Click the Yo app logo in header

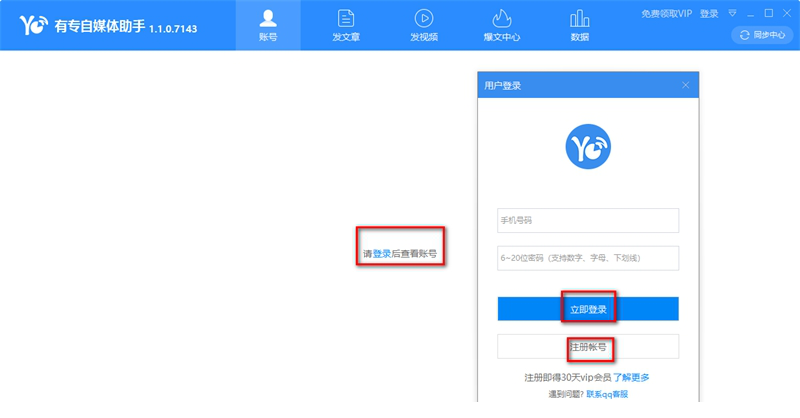click(x=34, y=25)
